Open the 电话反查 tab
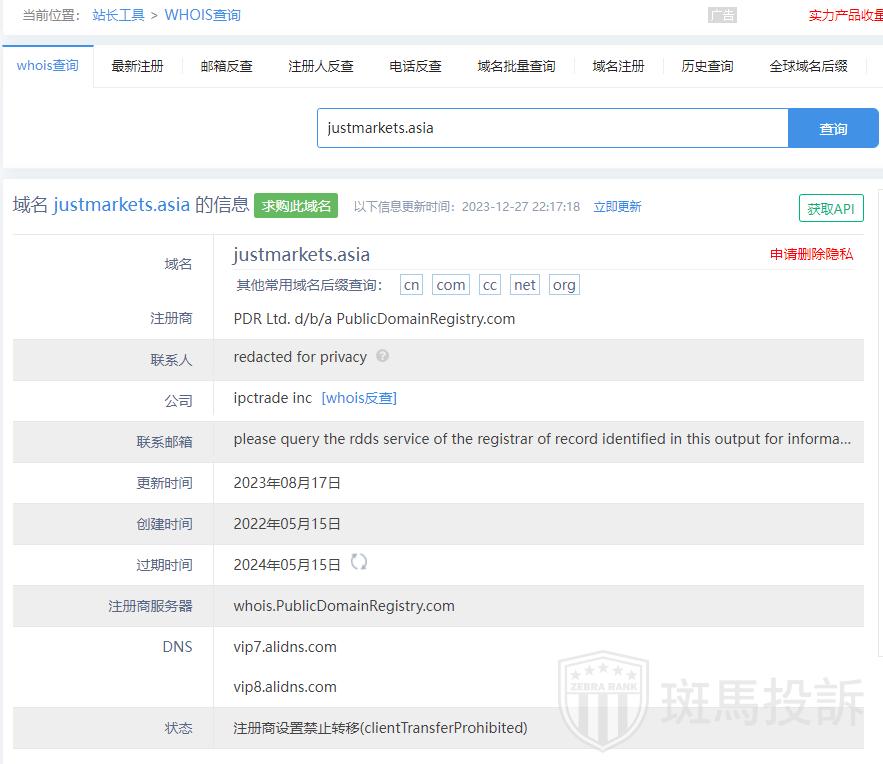The image size is (883, 764). [415, 66]
